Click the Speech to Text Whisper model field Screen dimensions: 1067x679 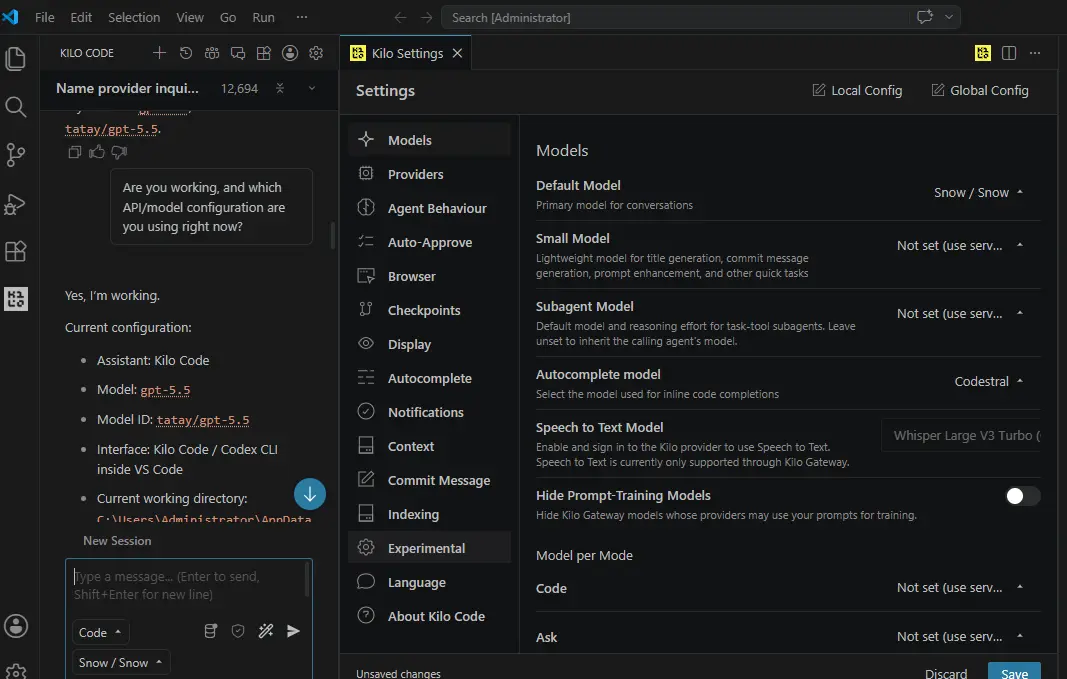[x=961, y=435]
